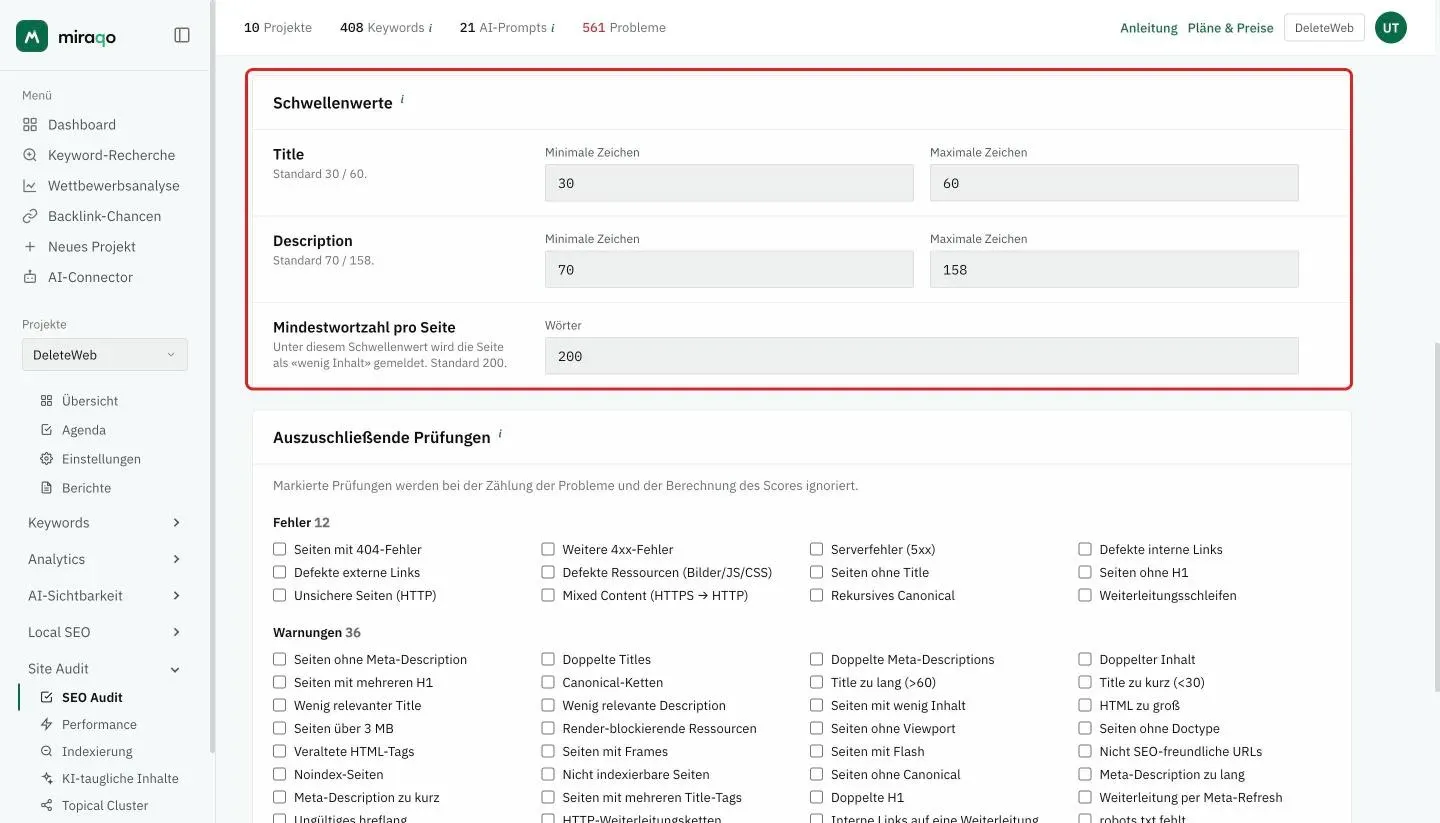1440x823 pixels.
Task: Click the Keyword-Recherche magnifier icon
Action: pos(30,155)
